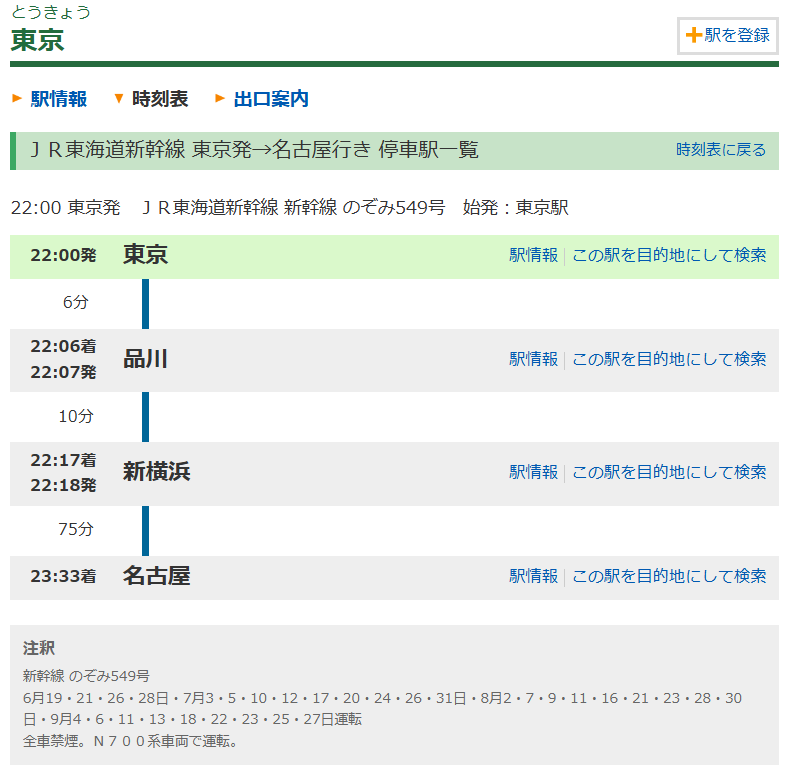Click the 22:18発 departure time
Image resolution: width=791 pixels, height=776 pixels.
[x=63, y=485]
